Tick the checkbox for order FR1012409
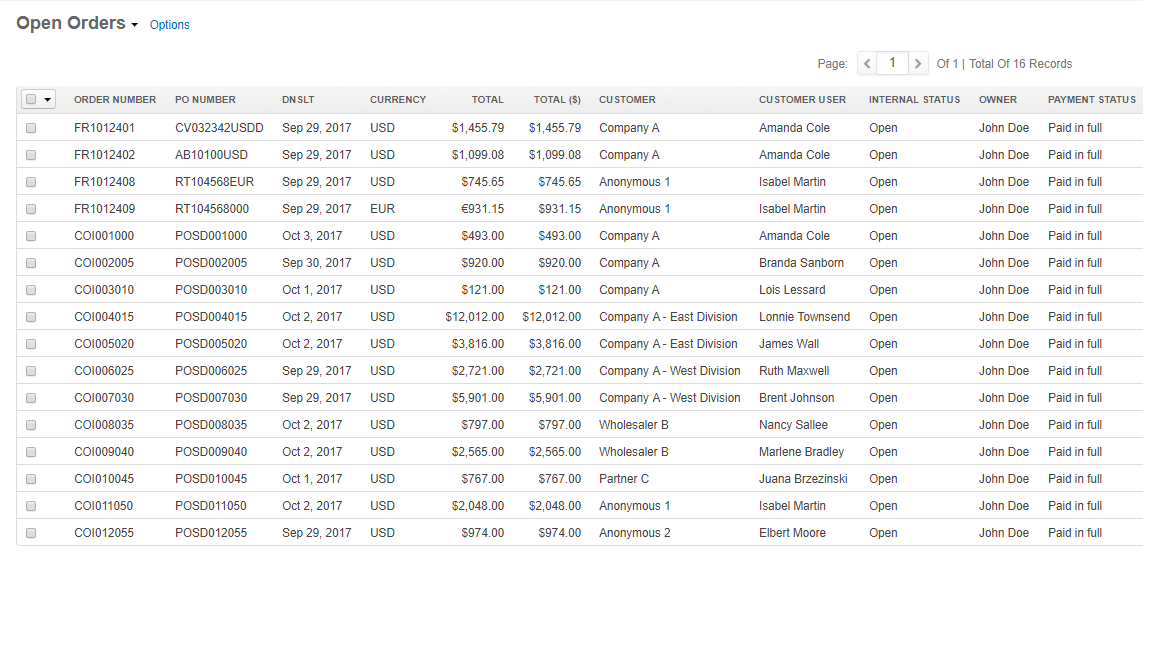The height and width of the screenshot is (648, 1152). pos(31,209)
